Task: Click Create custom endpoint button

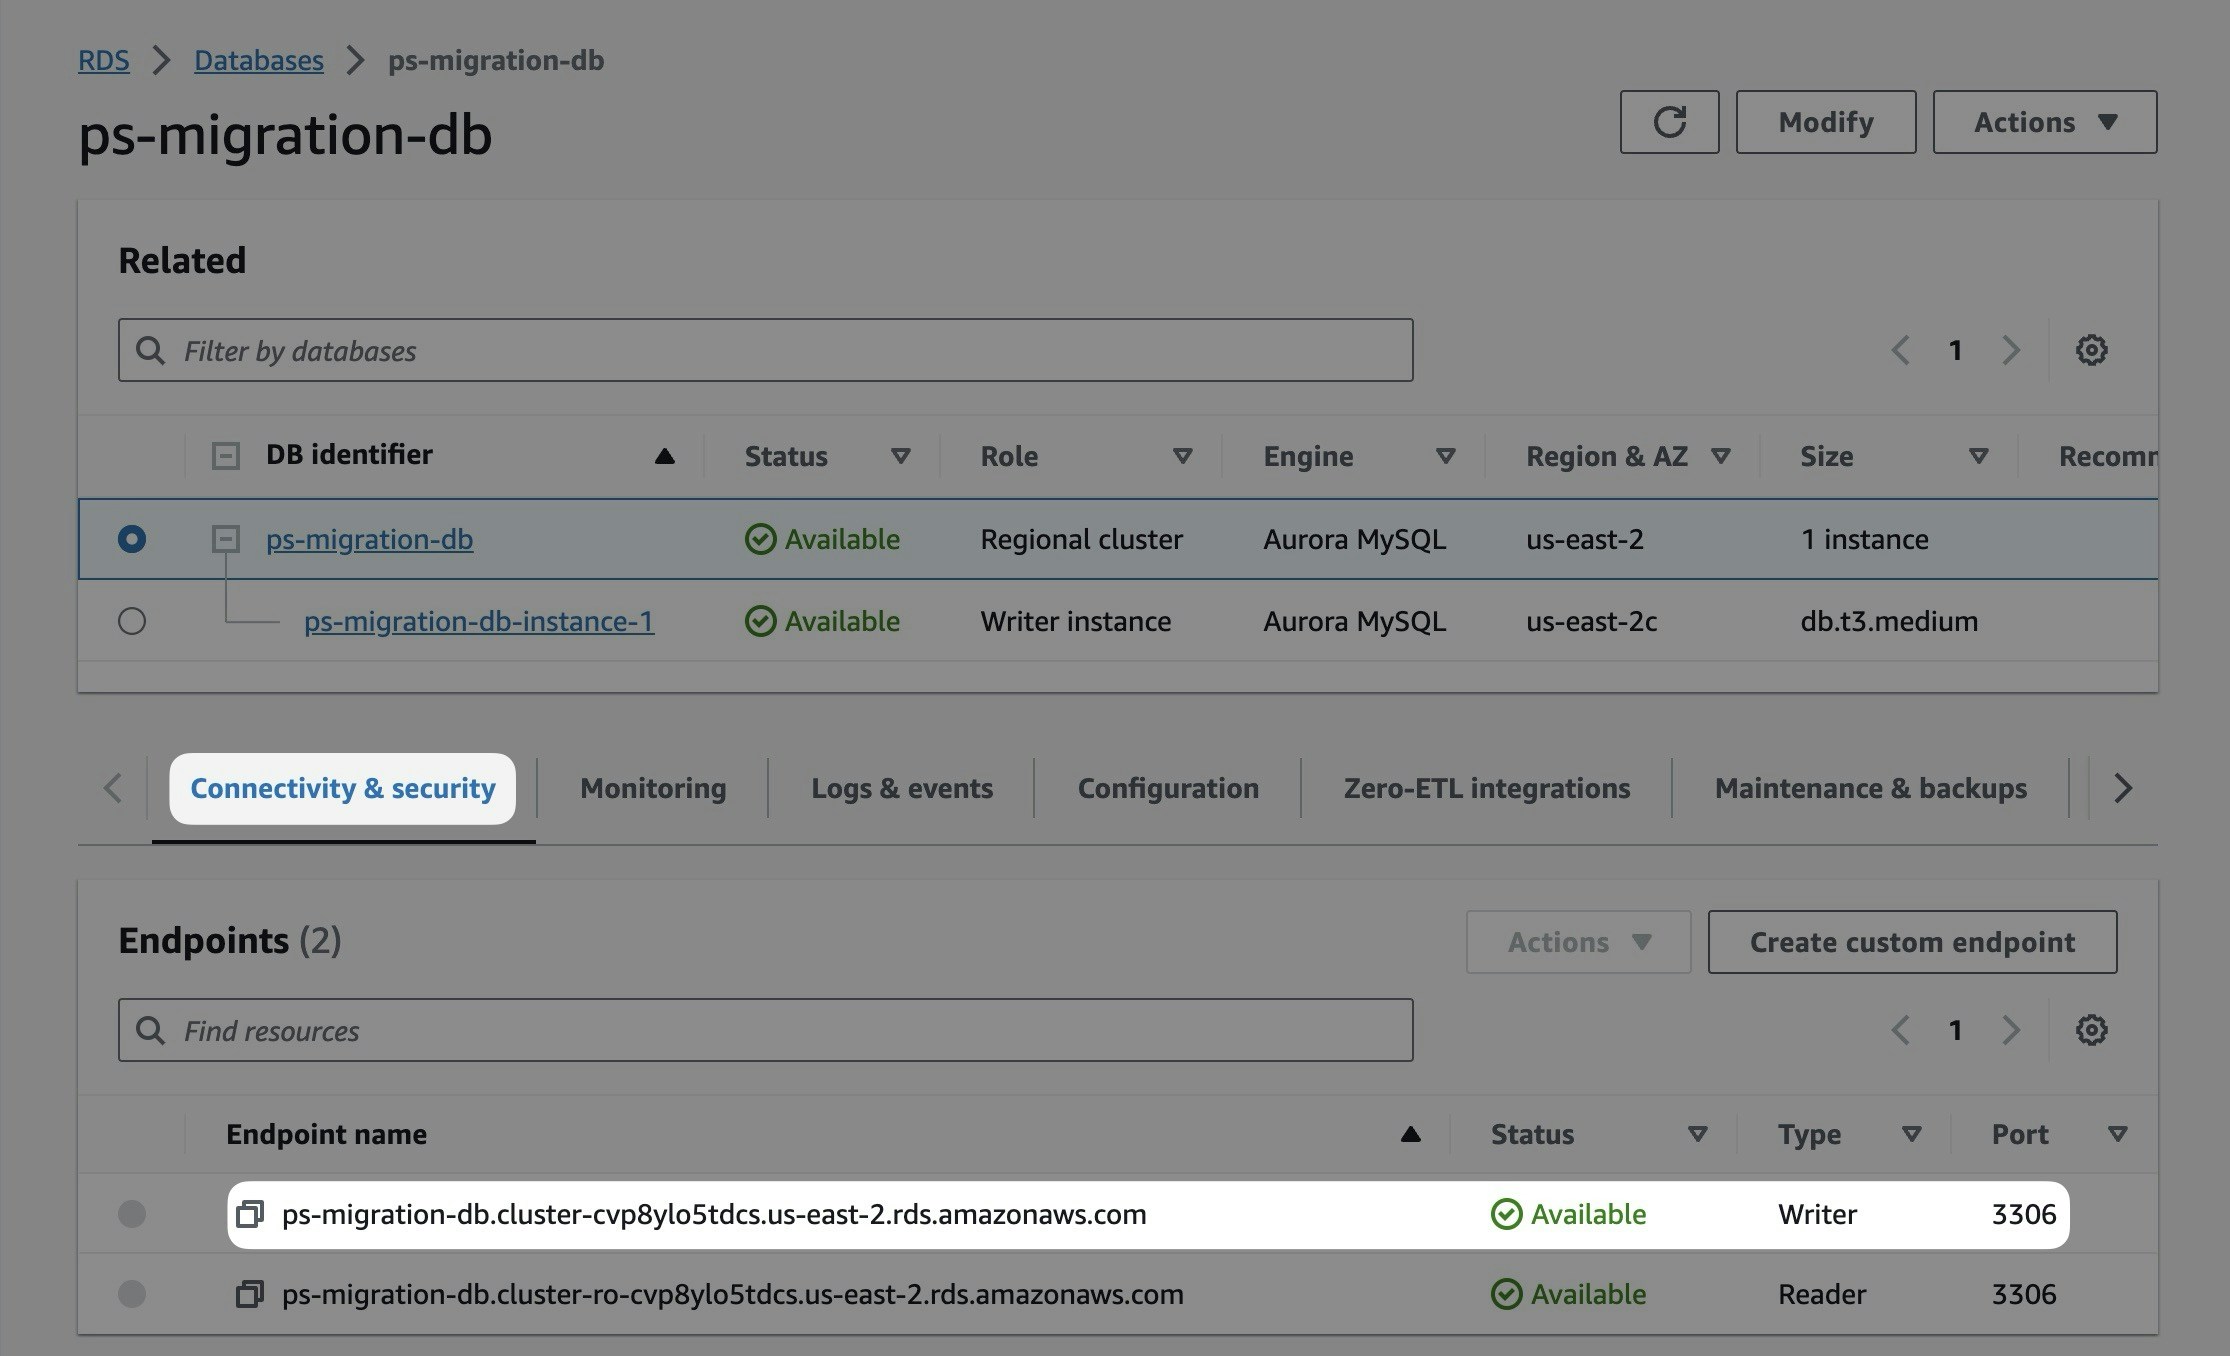Action: [1912, 942]
